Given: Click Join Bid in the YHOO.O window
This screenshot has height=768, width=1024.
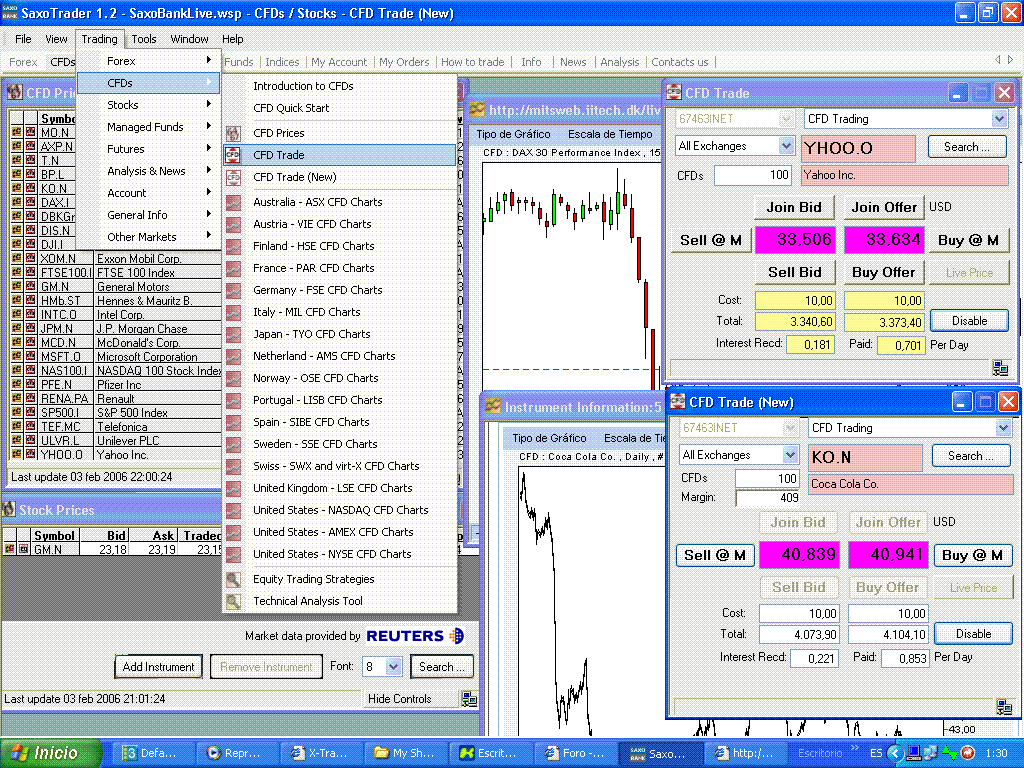Looking at the screenshot, I should click(x=793, y=207).
